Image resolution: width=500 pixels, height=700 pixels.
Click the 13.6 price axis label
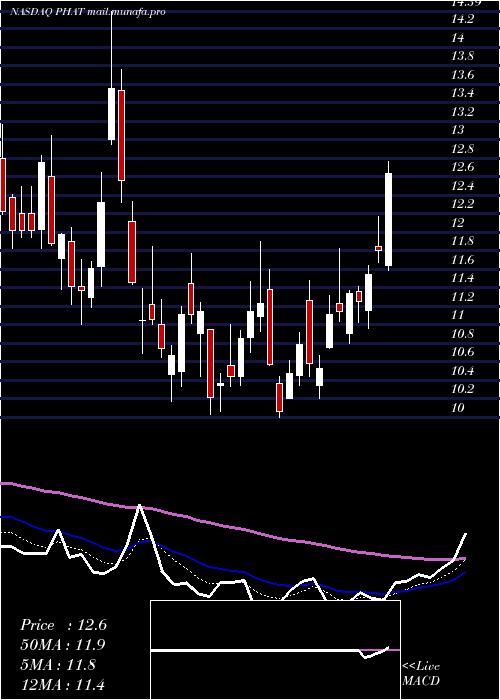click(462, 75)
